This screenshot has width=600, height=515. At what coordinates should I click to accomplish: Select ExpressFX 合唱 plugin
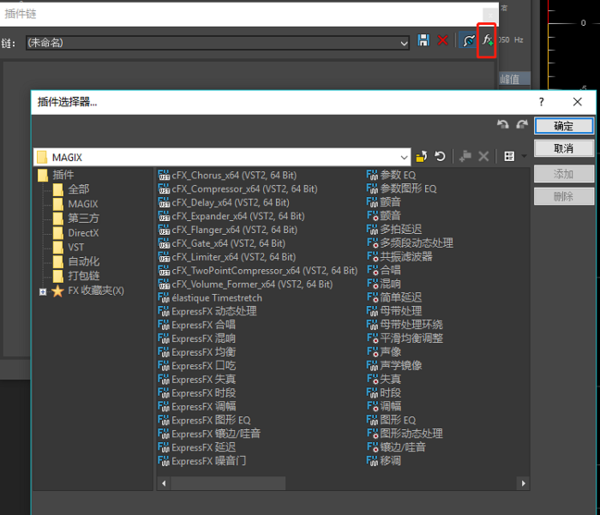197,325
